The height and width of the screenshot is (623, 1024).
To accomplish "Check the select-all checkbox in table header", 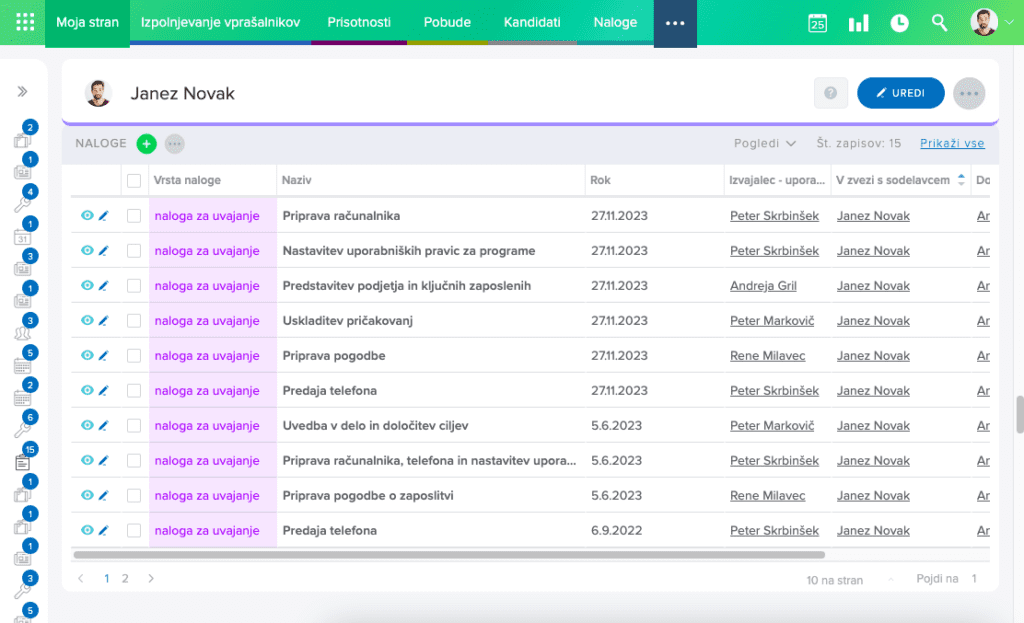I will (x=134, y=181).
